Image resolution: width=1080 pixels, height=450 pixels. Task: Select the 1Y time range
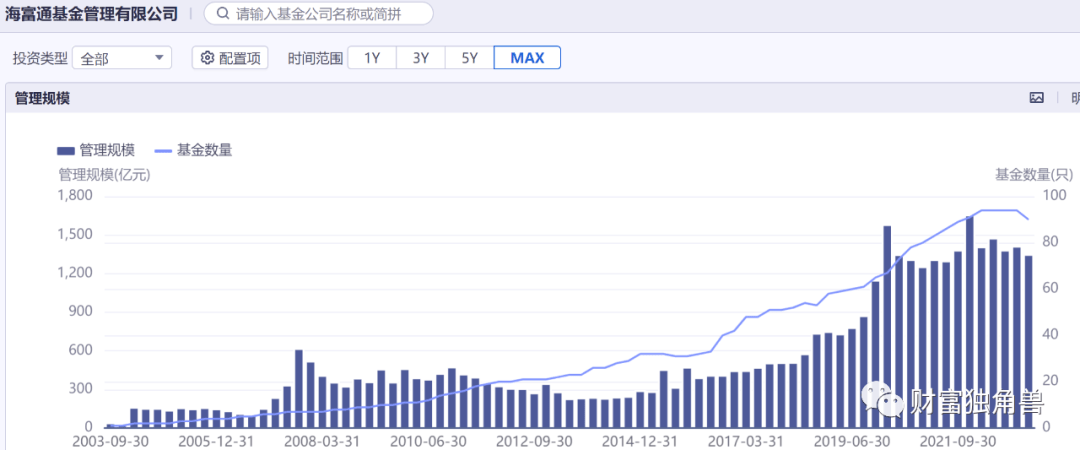click(372, 58)
